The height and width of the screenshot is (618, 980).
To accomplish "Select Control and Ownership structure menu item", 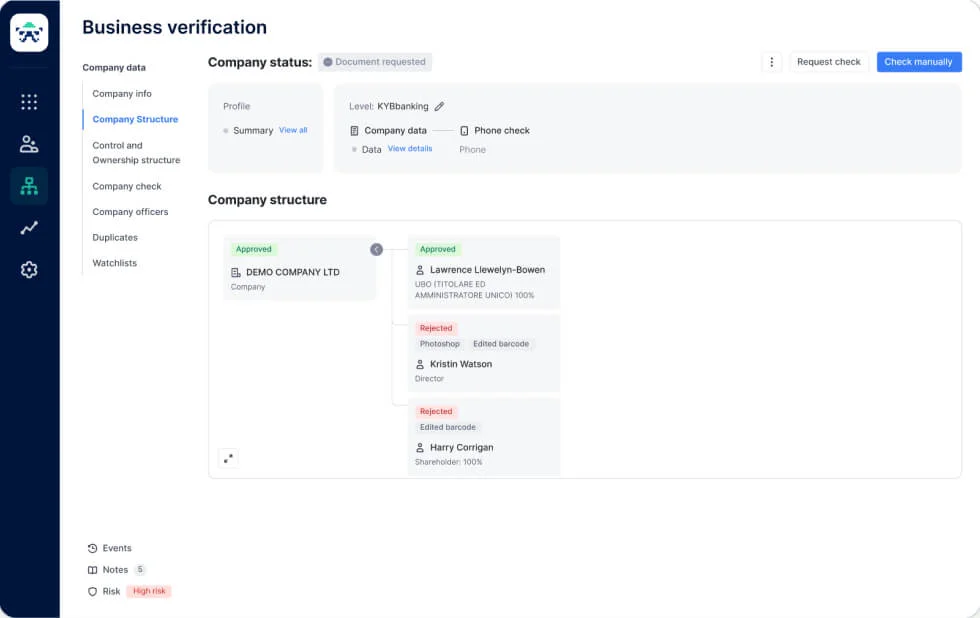I will point(136,153).
